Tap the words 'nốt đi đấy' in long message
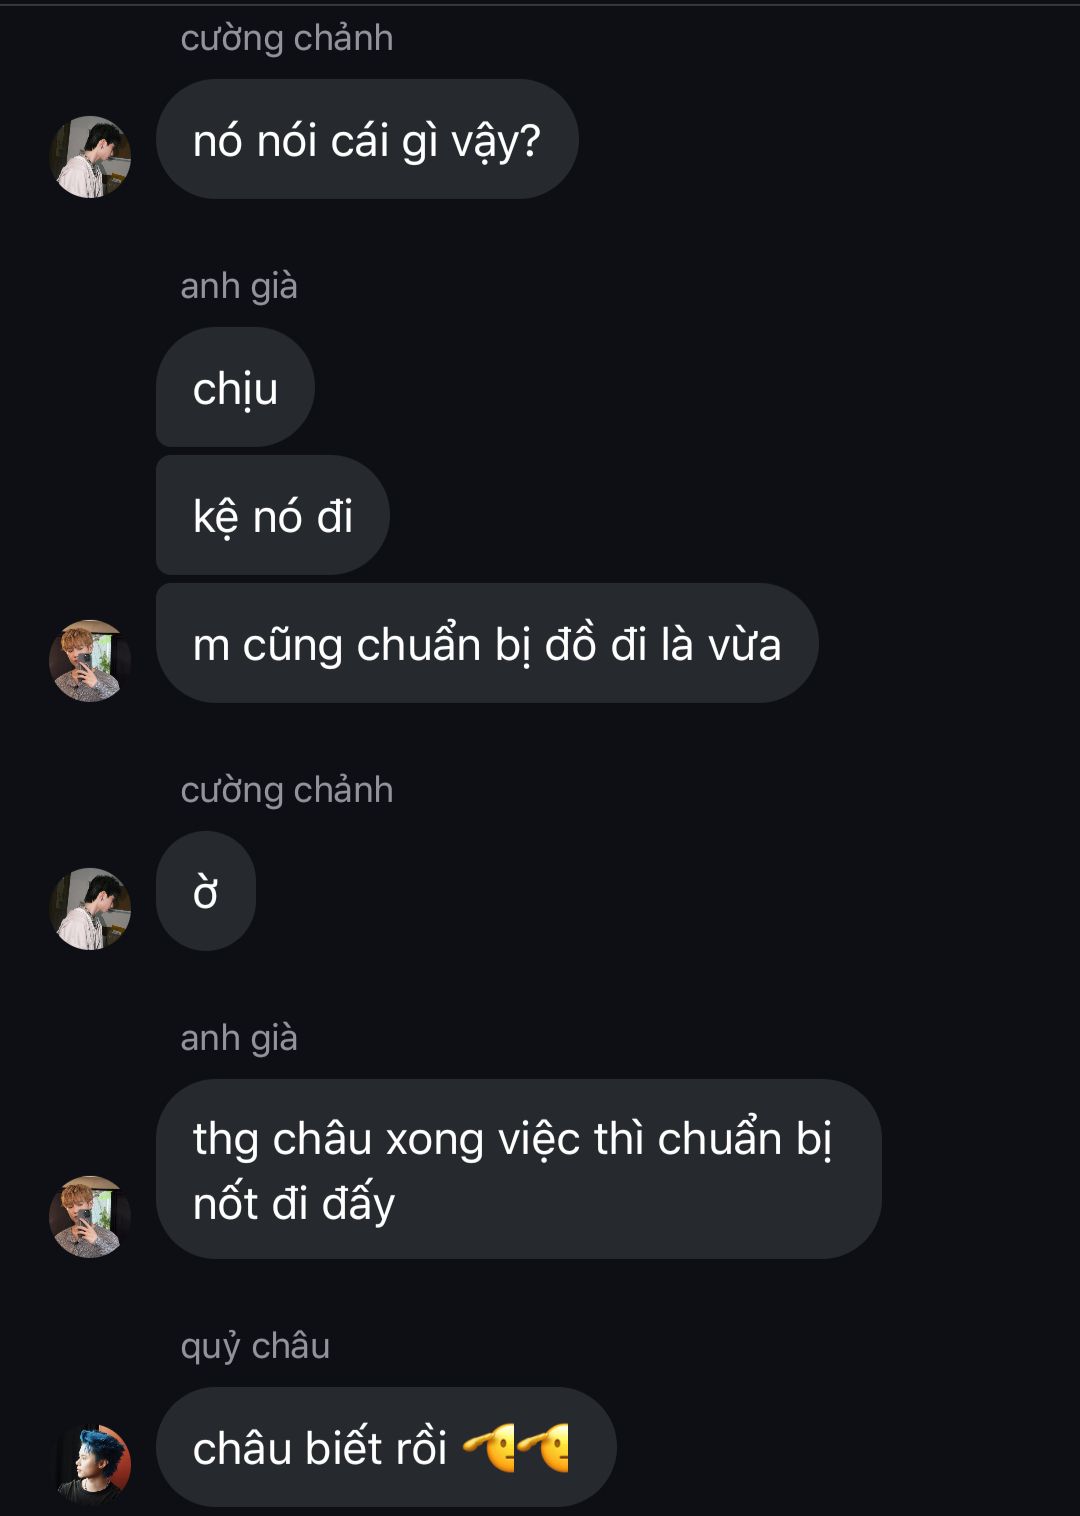This screenshot has height=1516, width=1080. (x=294, y=1203)
